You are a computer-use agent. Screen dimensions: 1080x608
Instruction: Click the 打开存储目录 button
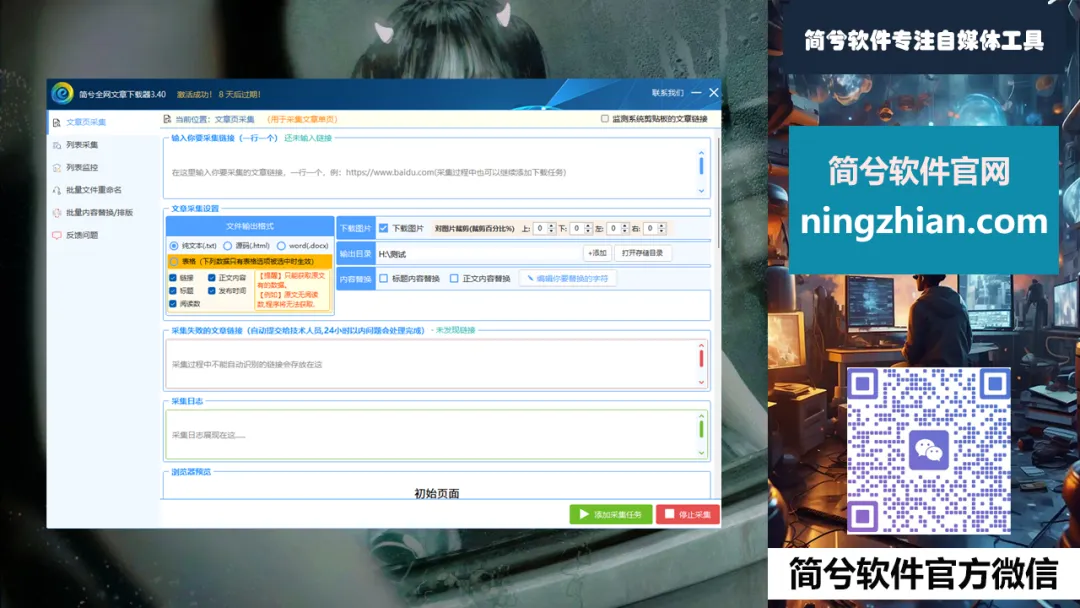(x=642, y=253)
